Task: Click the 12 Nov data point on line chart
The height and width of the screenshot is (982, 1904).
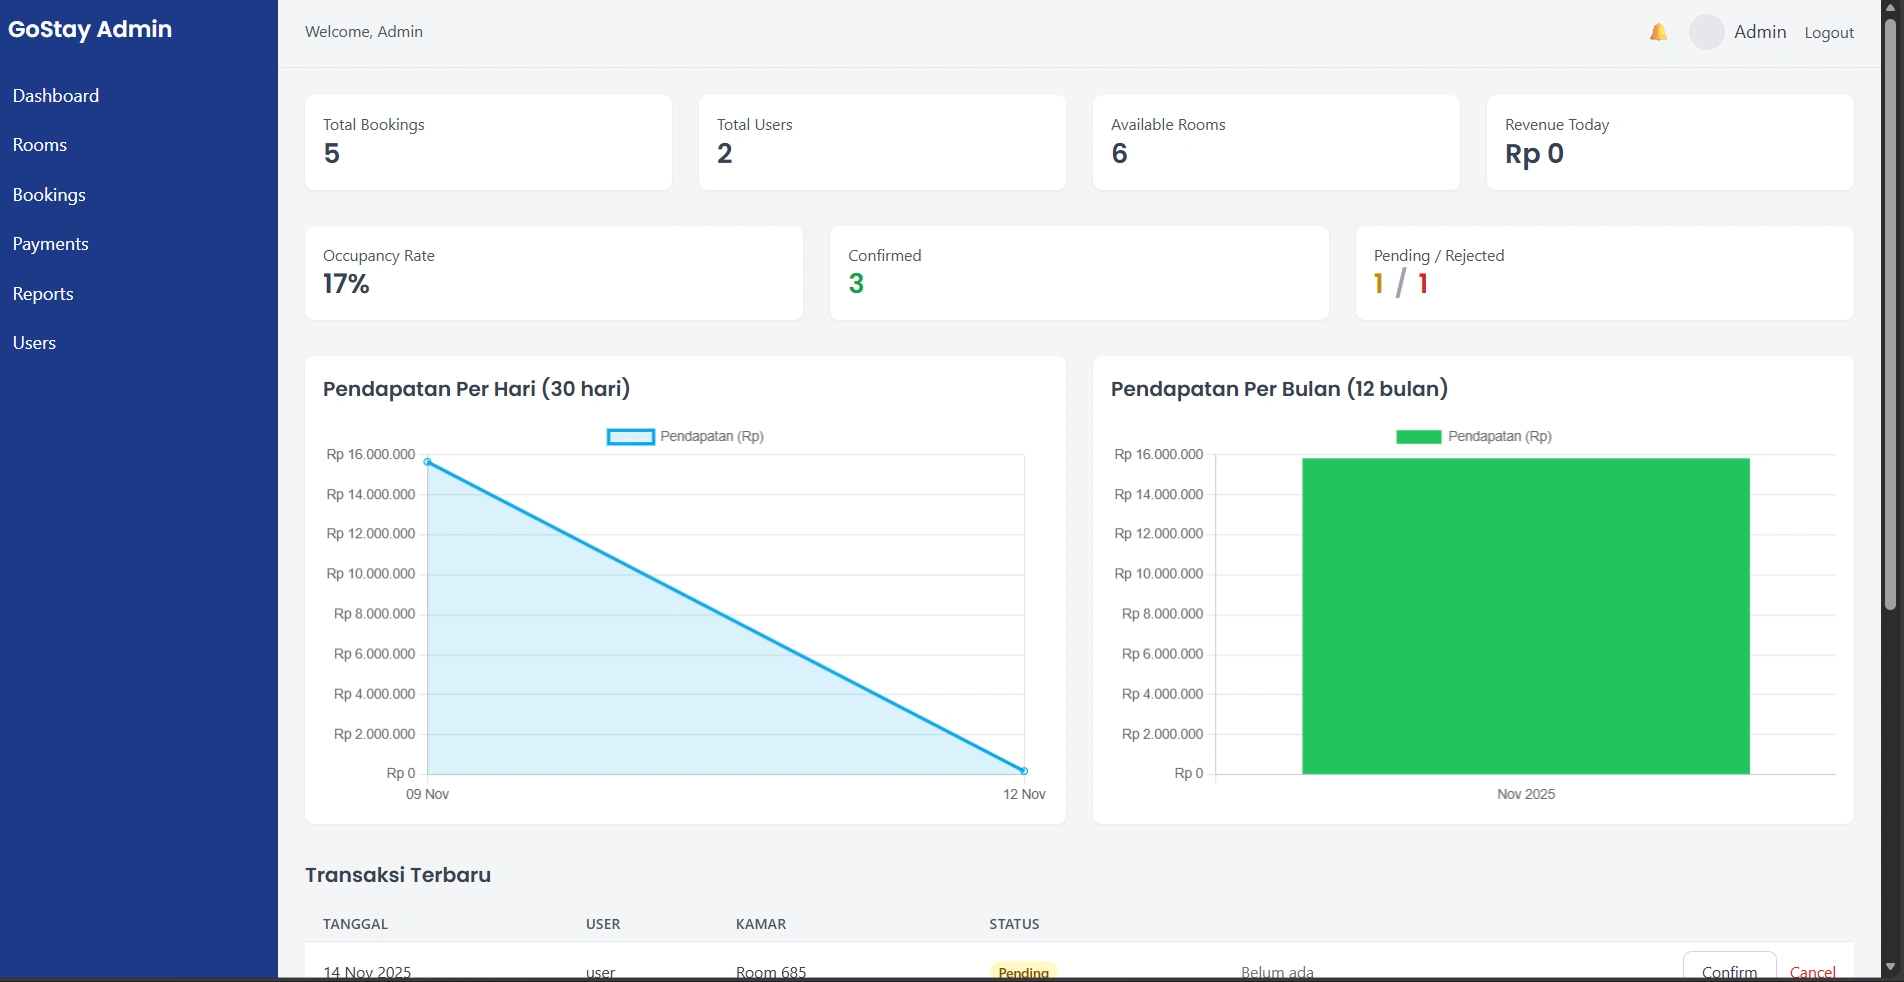Action: click(x=1024, y=771)
